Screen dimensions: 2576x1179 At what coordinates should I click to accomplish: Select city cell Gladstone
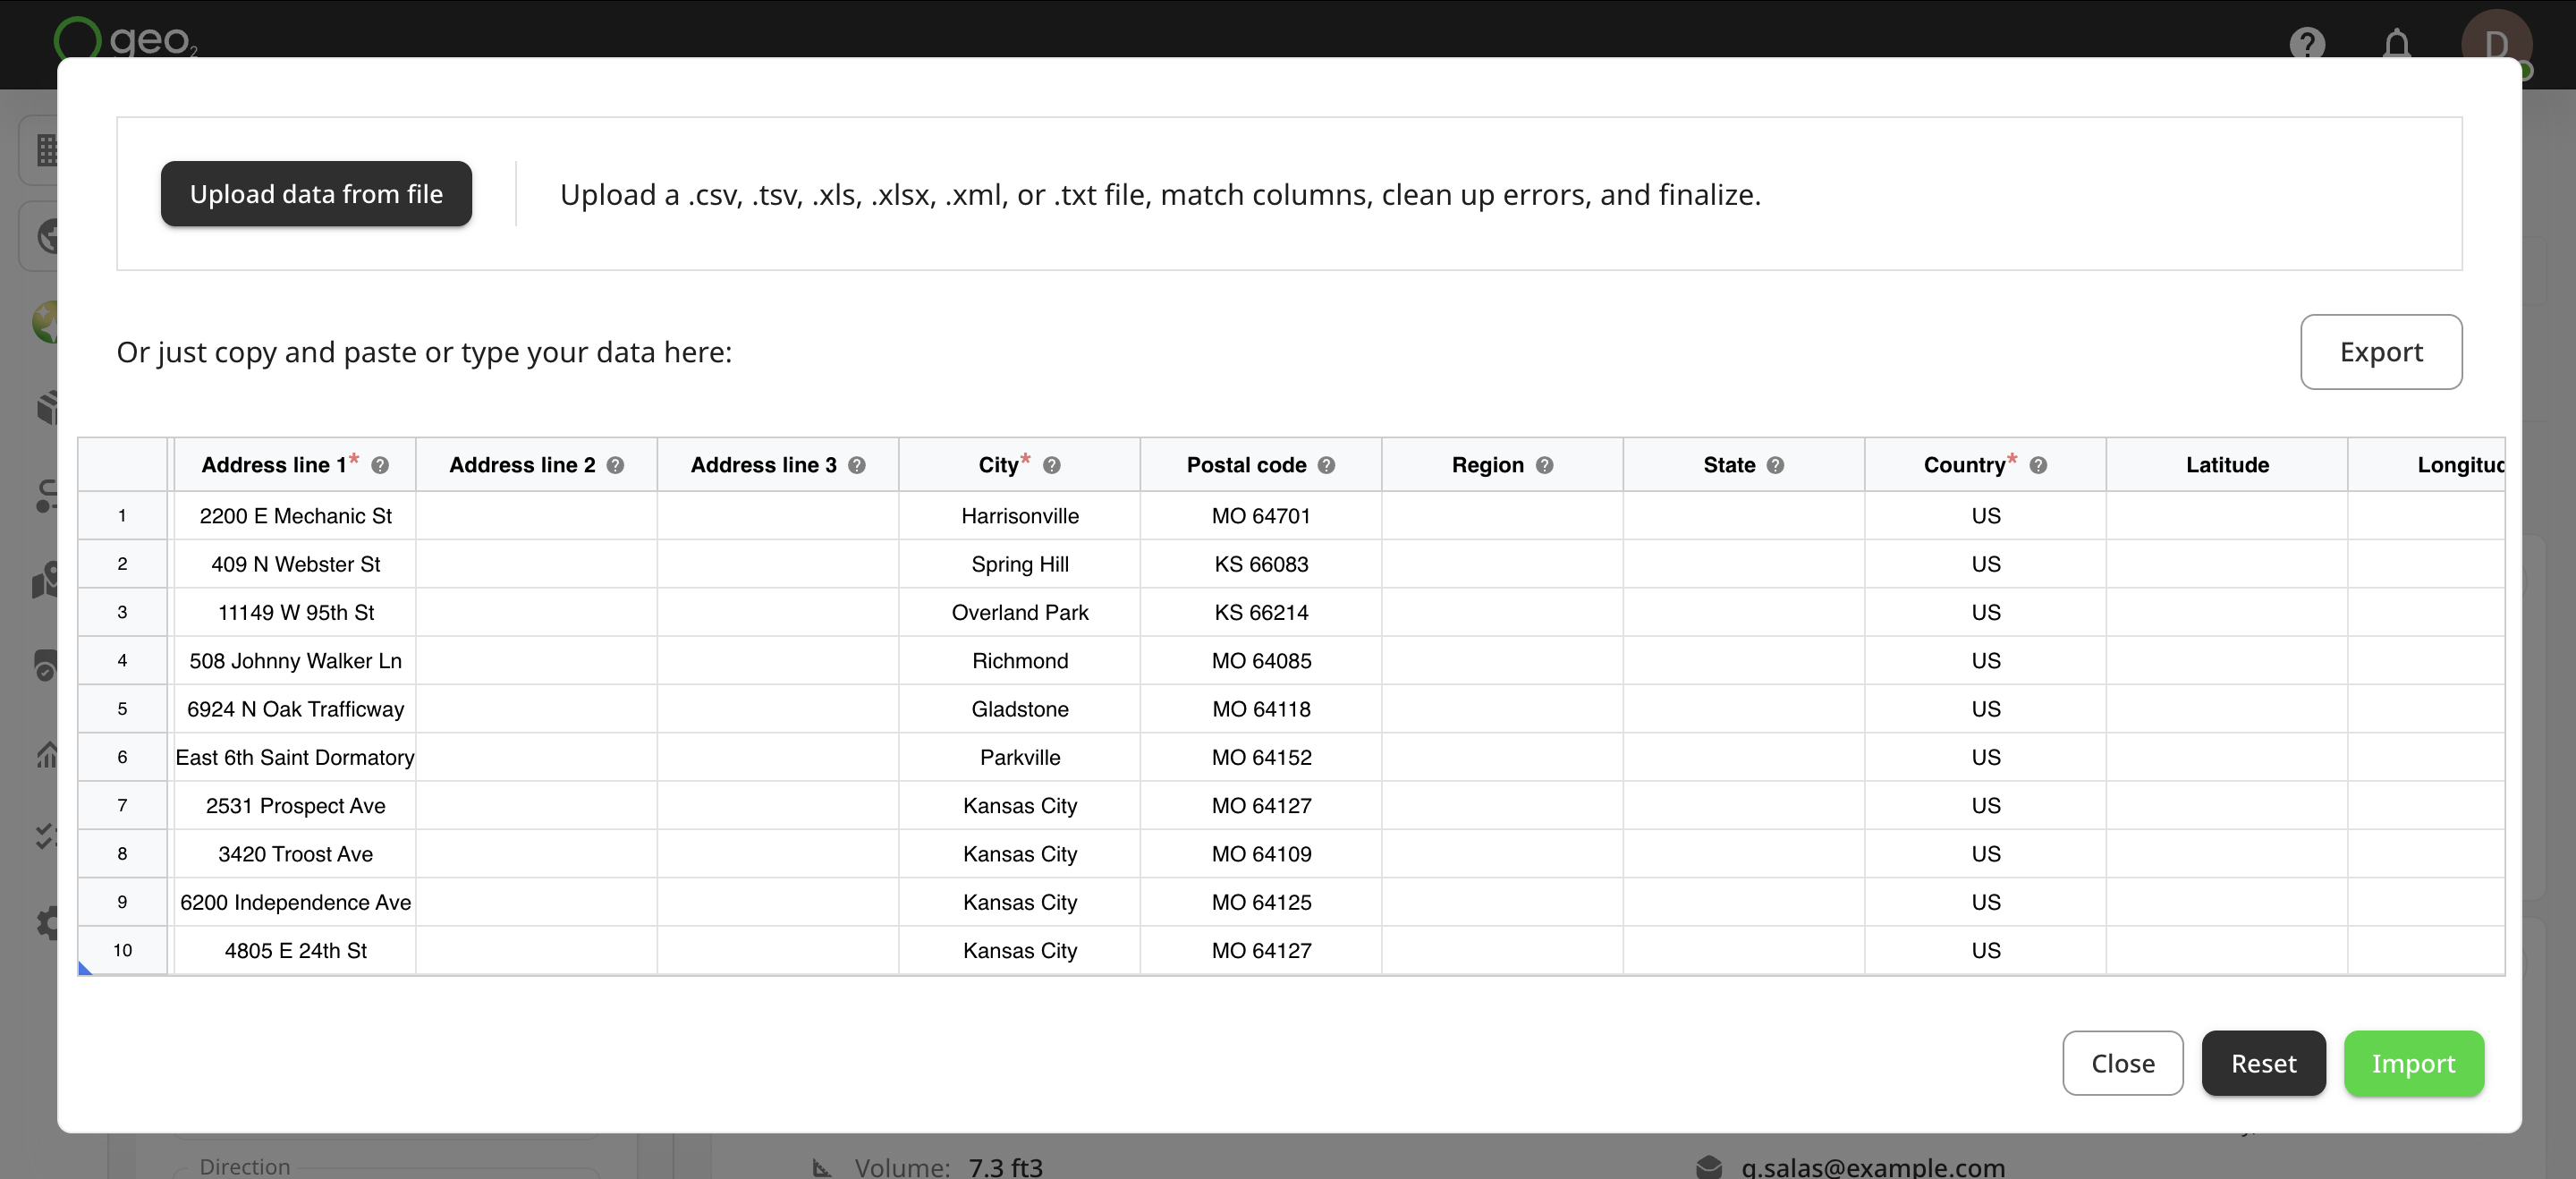click(x=1019, y=709)
